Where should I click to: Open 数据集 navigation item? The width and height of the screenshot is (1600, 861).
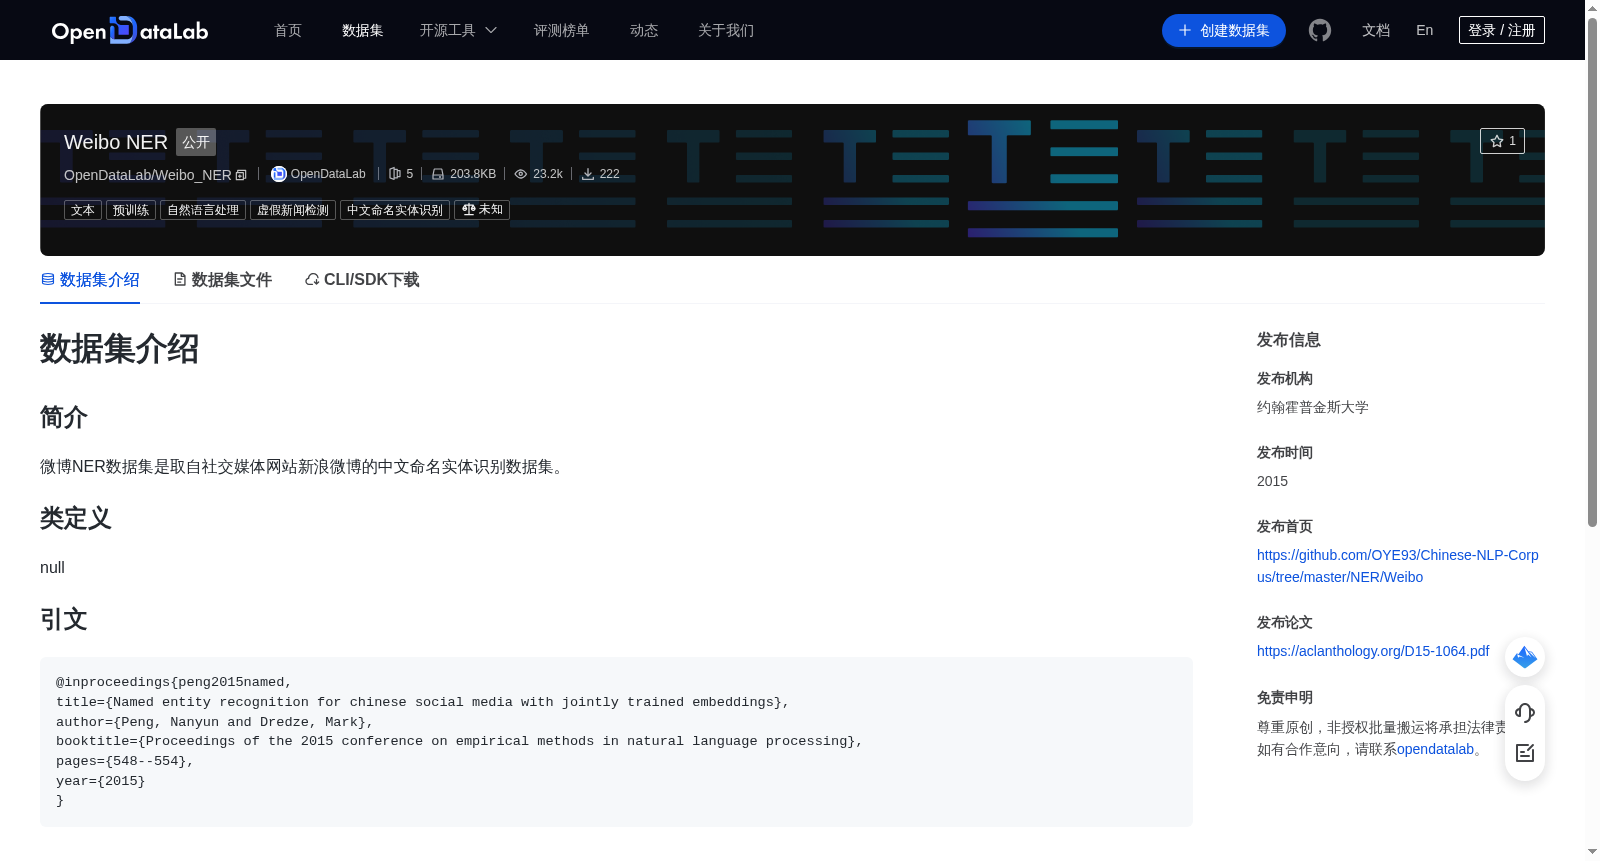(363, 30)
